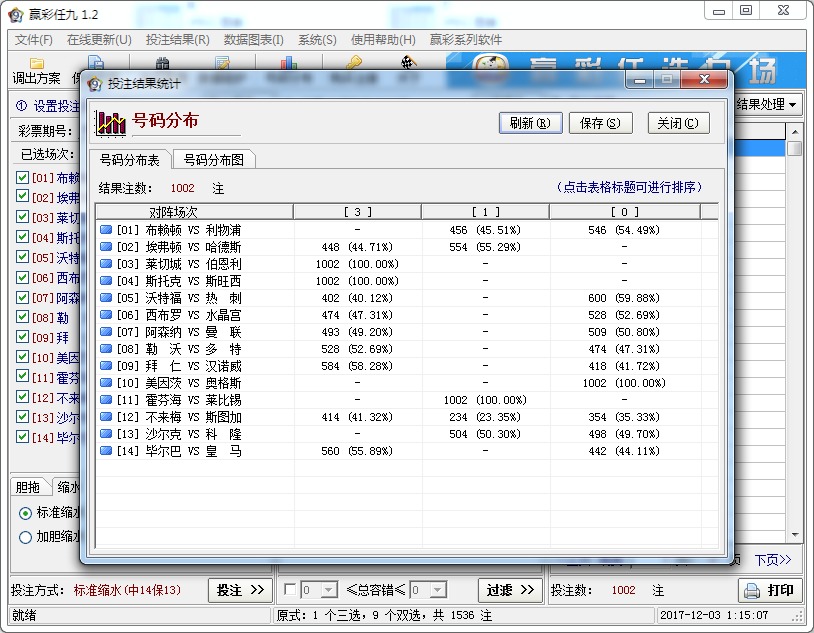Click the 刷新(R) button

point(530,123)
